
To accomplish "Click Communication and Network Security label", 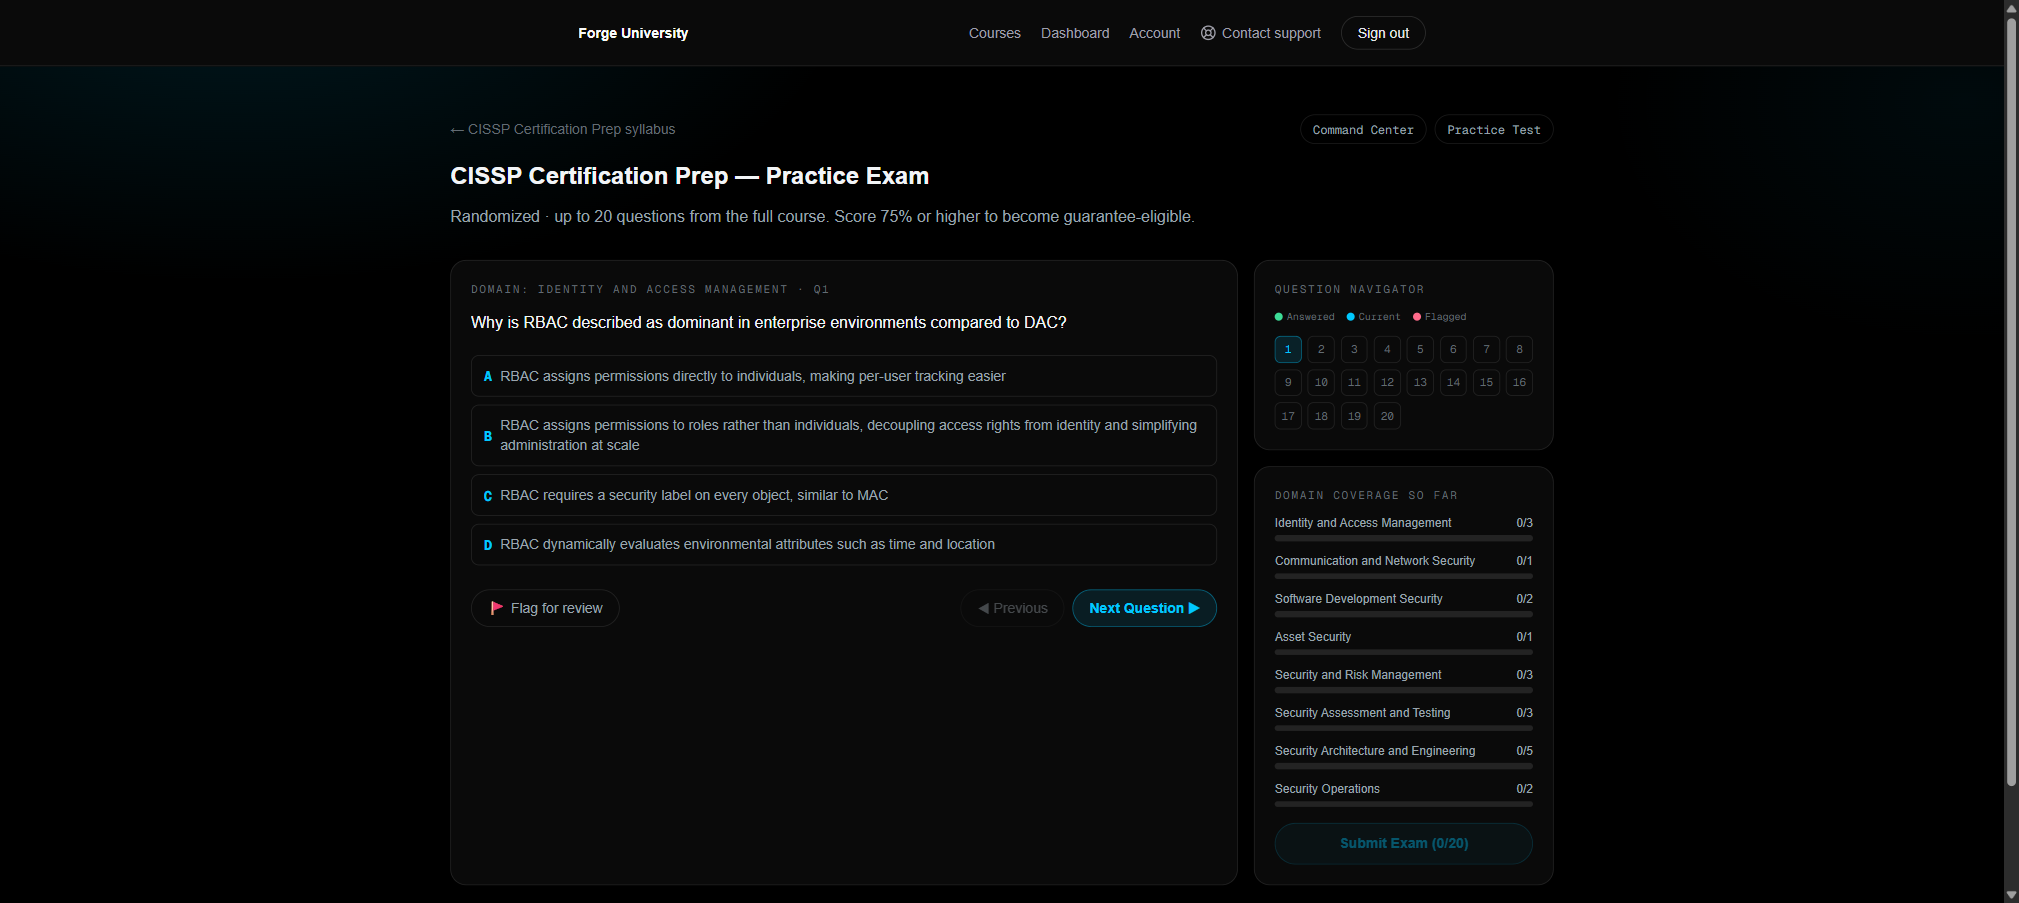I will tap(1374, 561).
